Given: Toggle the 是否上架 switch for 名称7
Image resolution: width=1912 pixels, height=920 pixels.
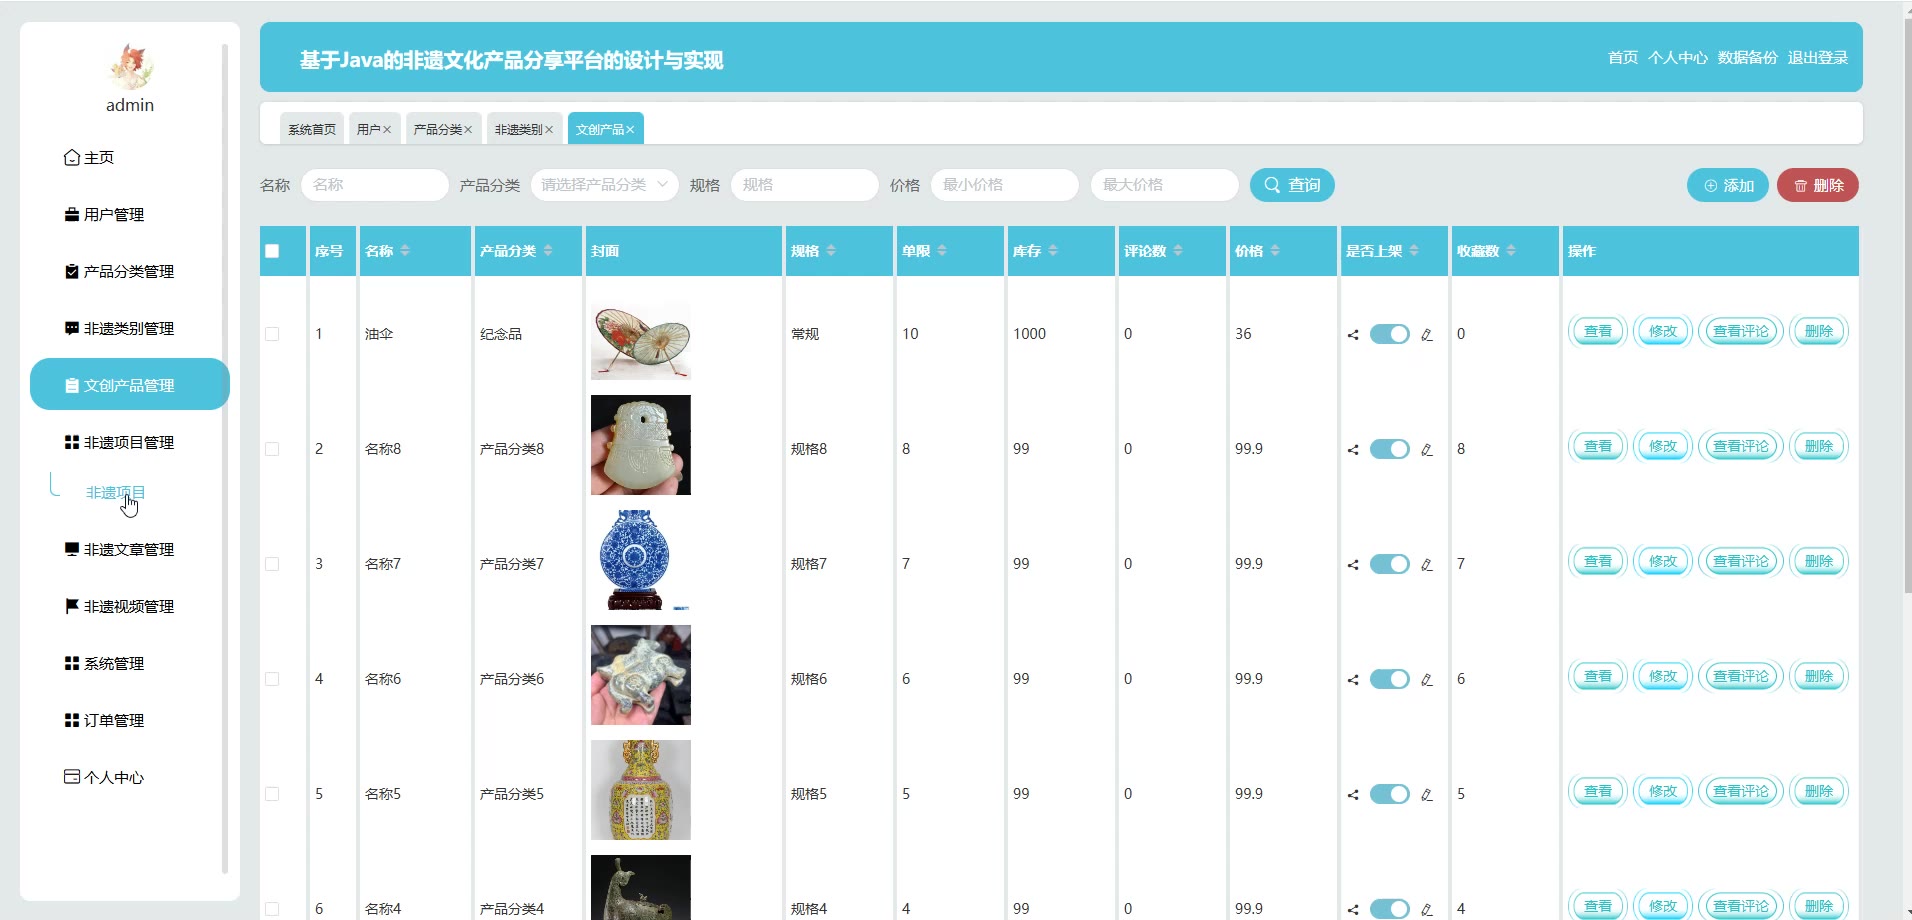Looking at the screenshot, I should (x=1389, y=564).
